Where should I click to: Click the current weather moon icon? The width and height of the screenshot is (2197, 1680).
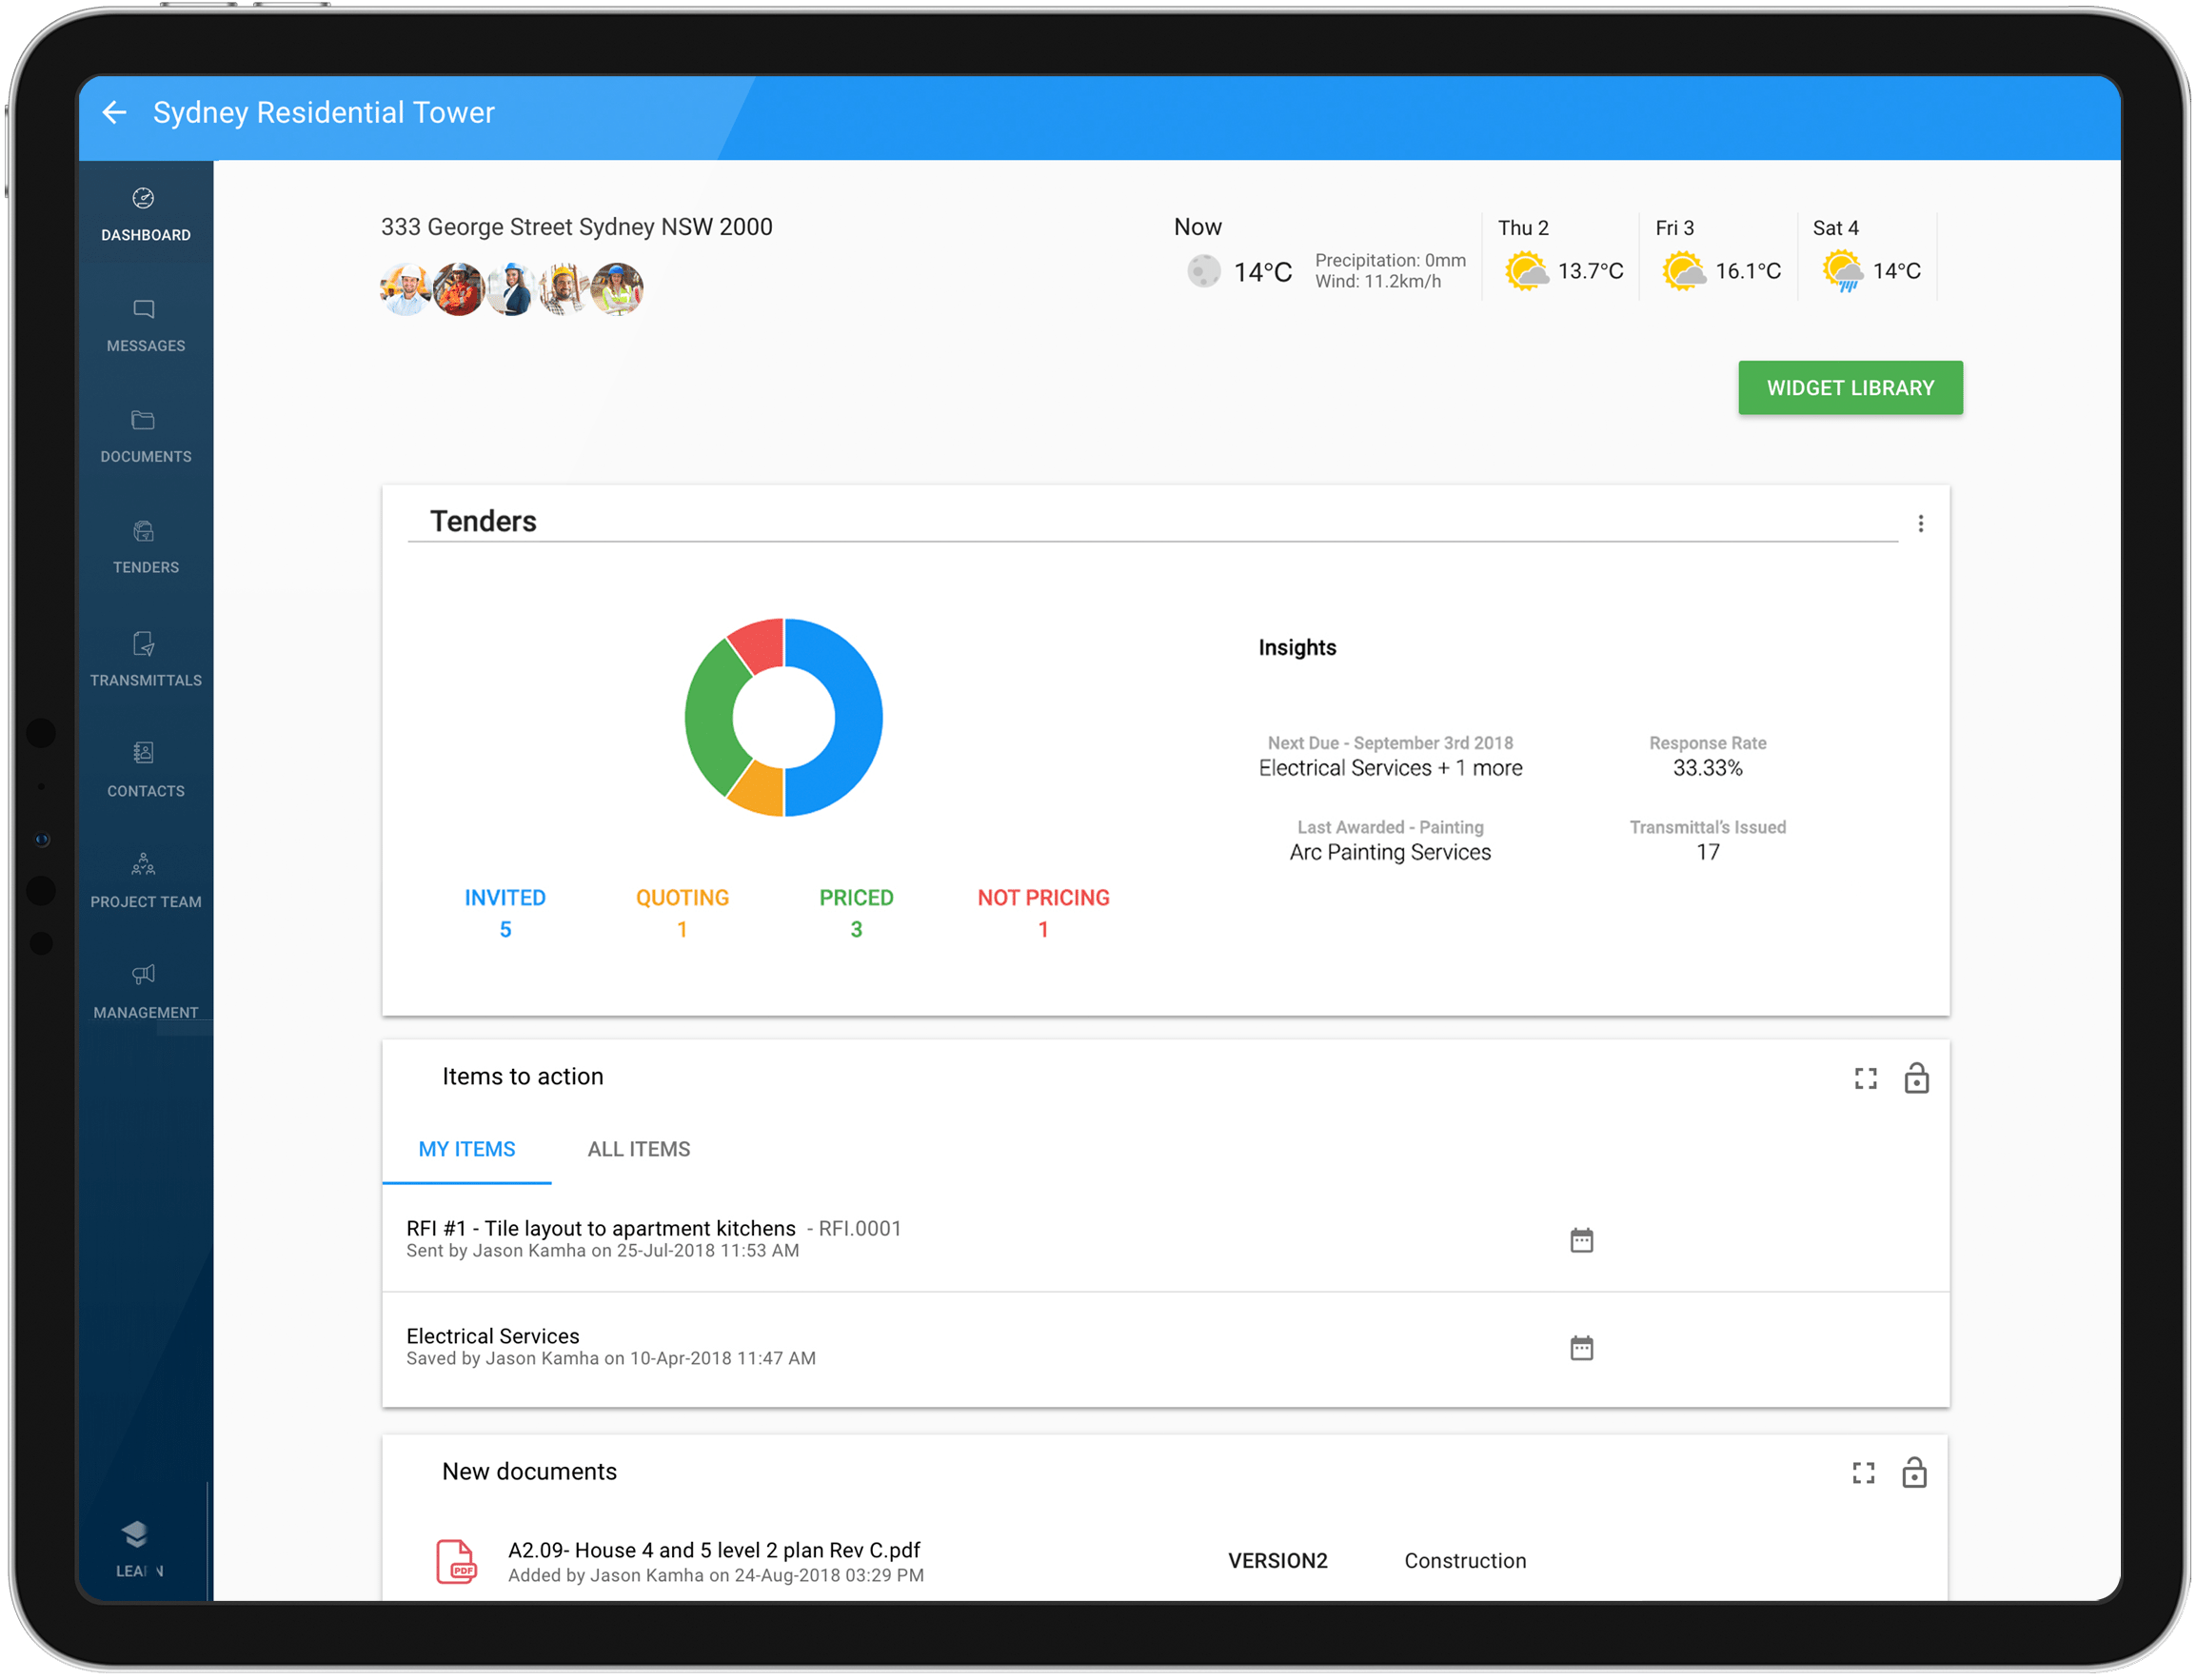coord(1205,271)
